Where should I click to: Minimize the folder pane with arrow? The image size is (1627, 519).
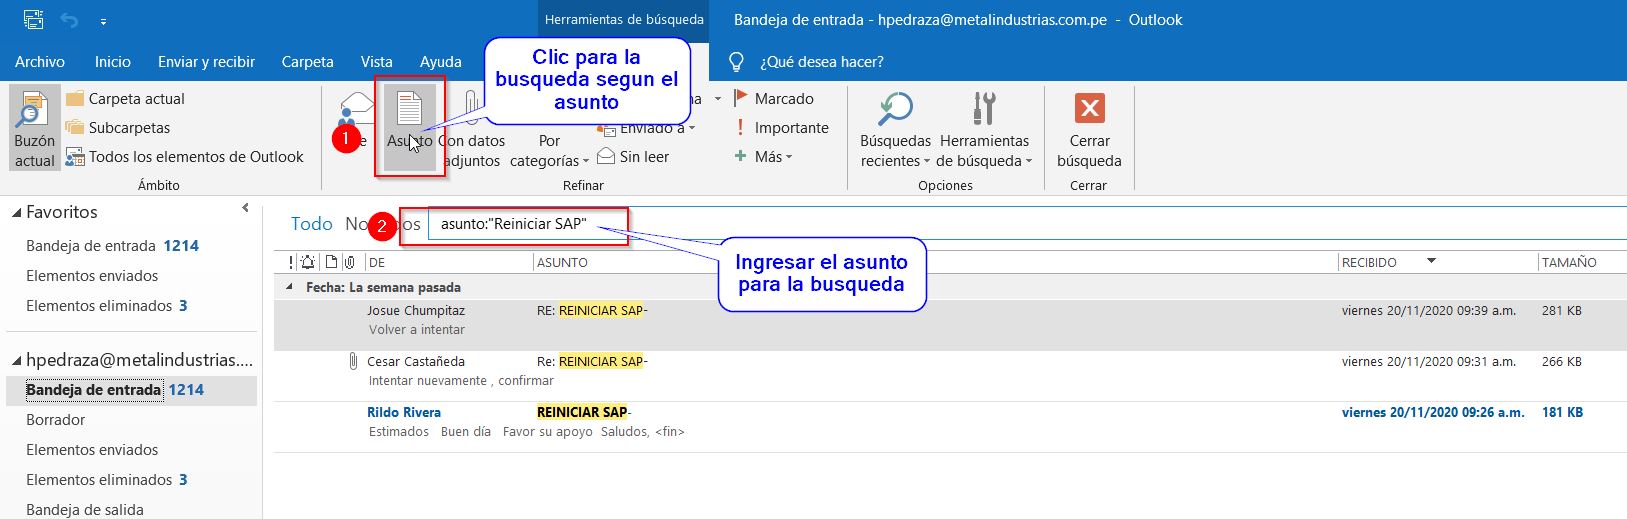click(246, 208)
